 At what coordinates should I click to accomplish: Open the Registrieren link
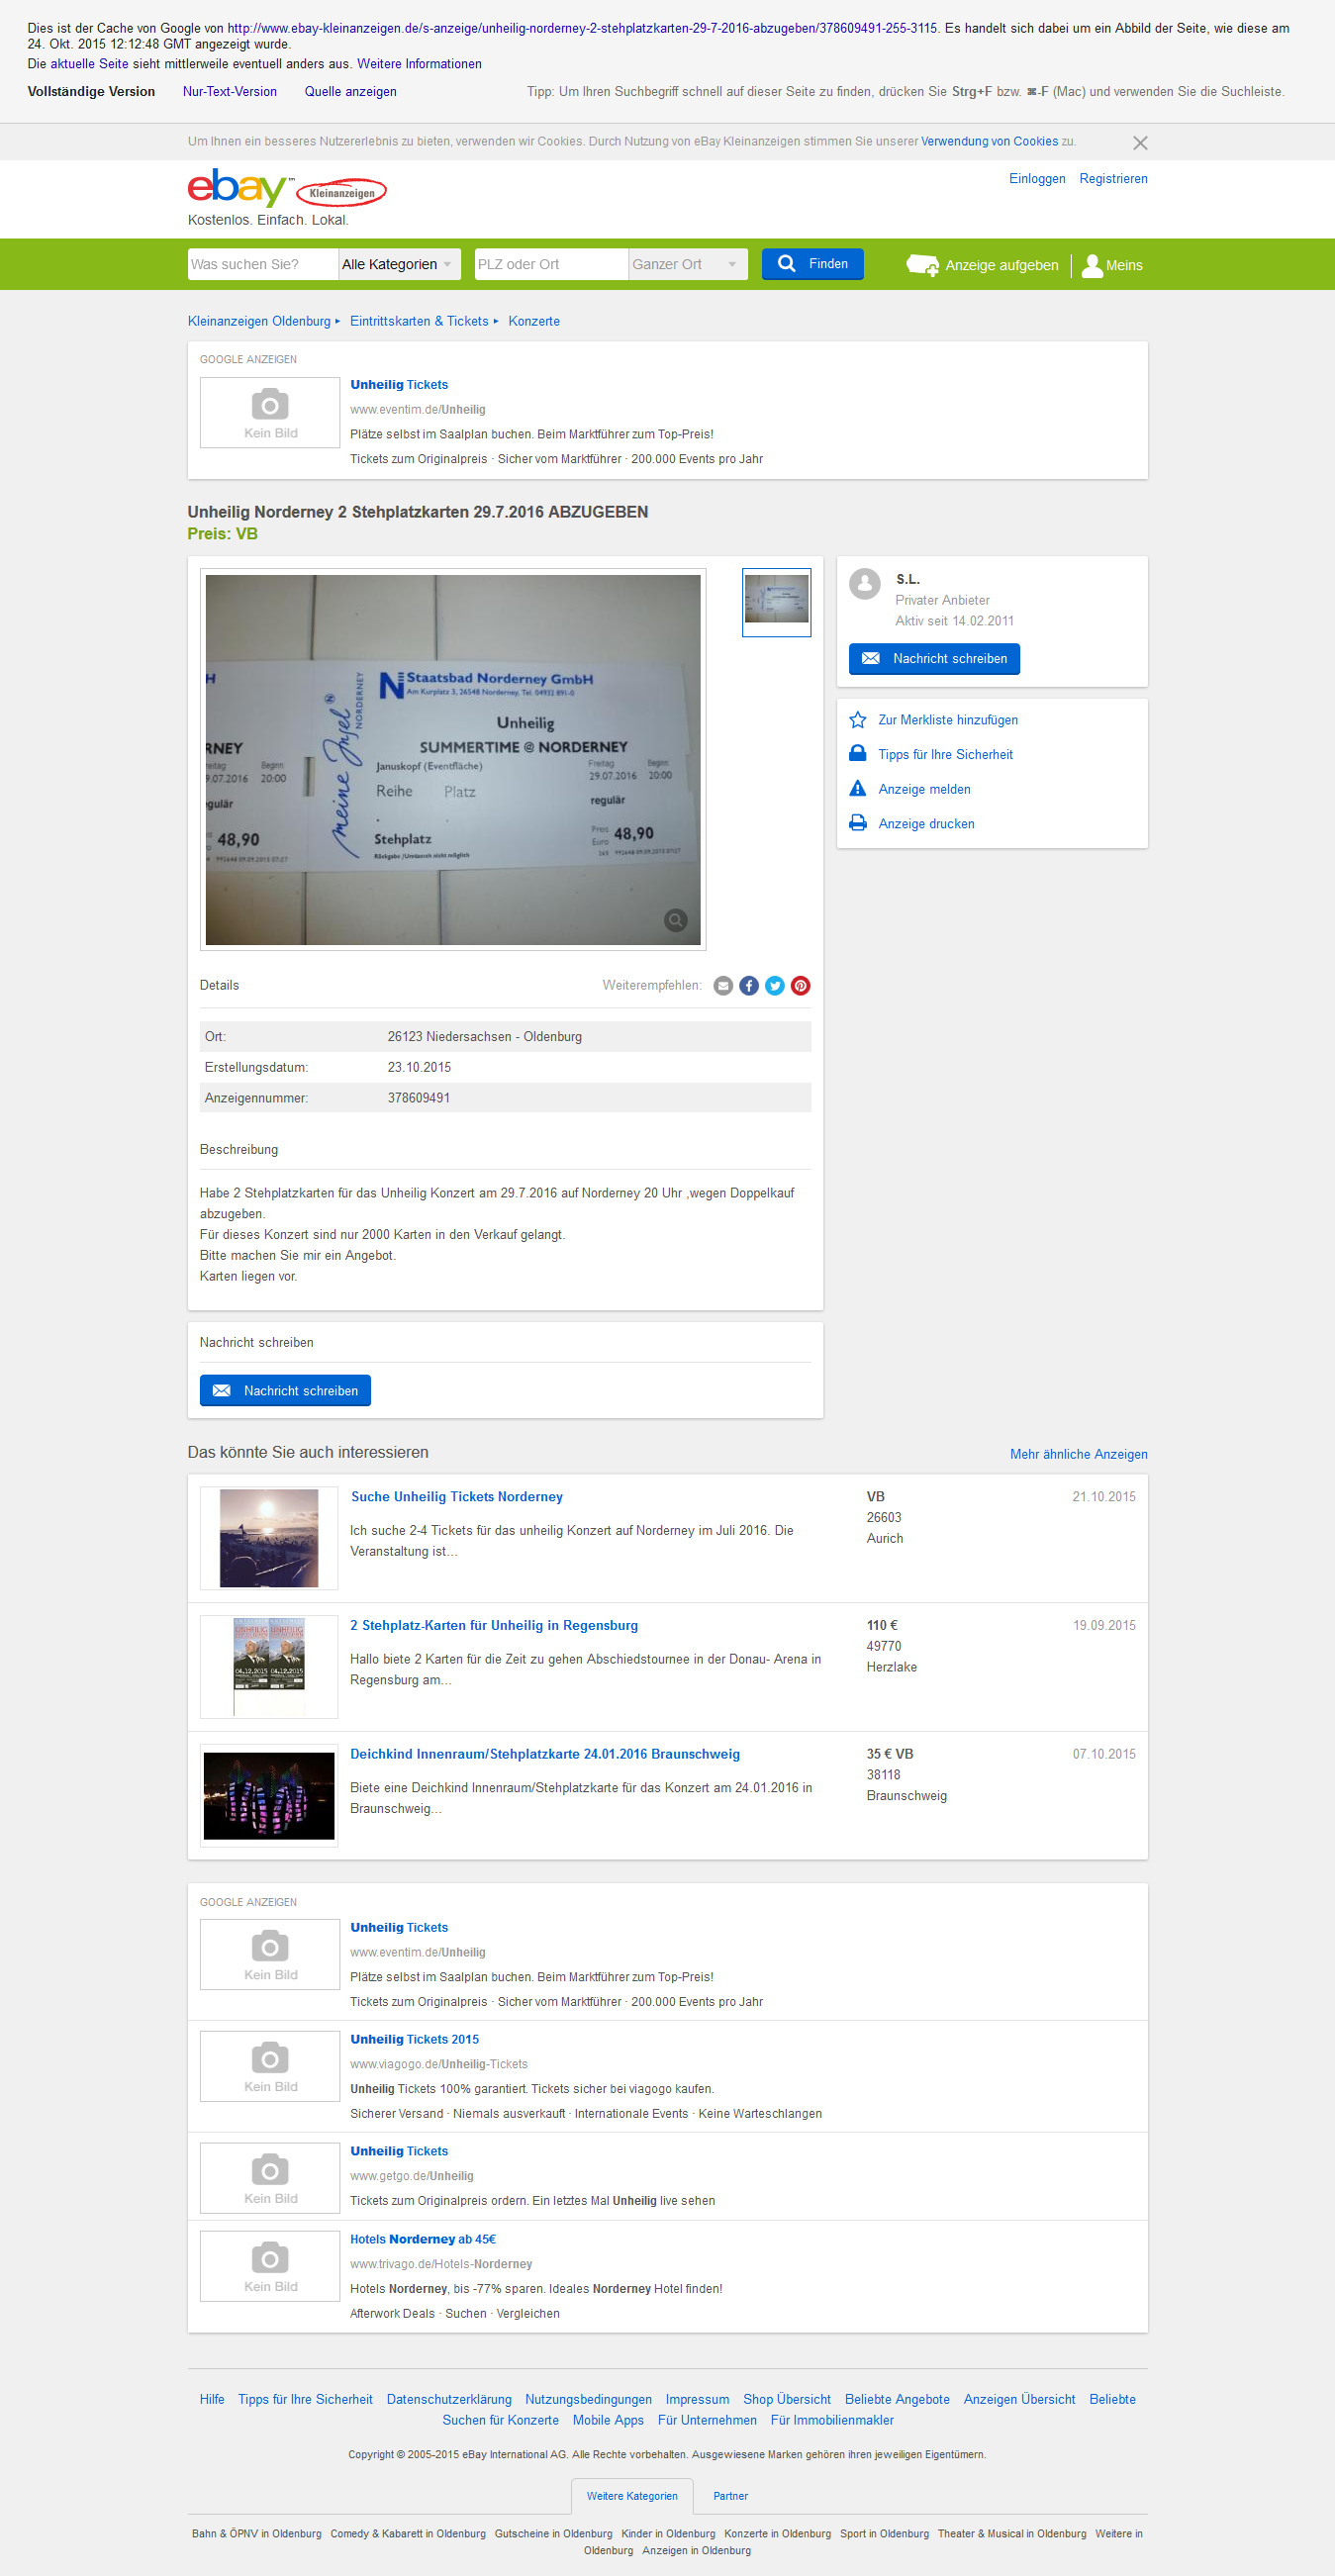[x=1113, y=179]
